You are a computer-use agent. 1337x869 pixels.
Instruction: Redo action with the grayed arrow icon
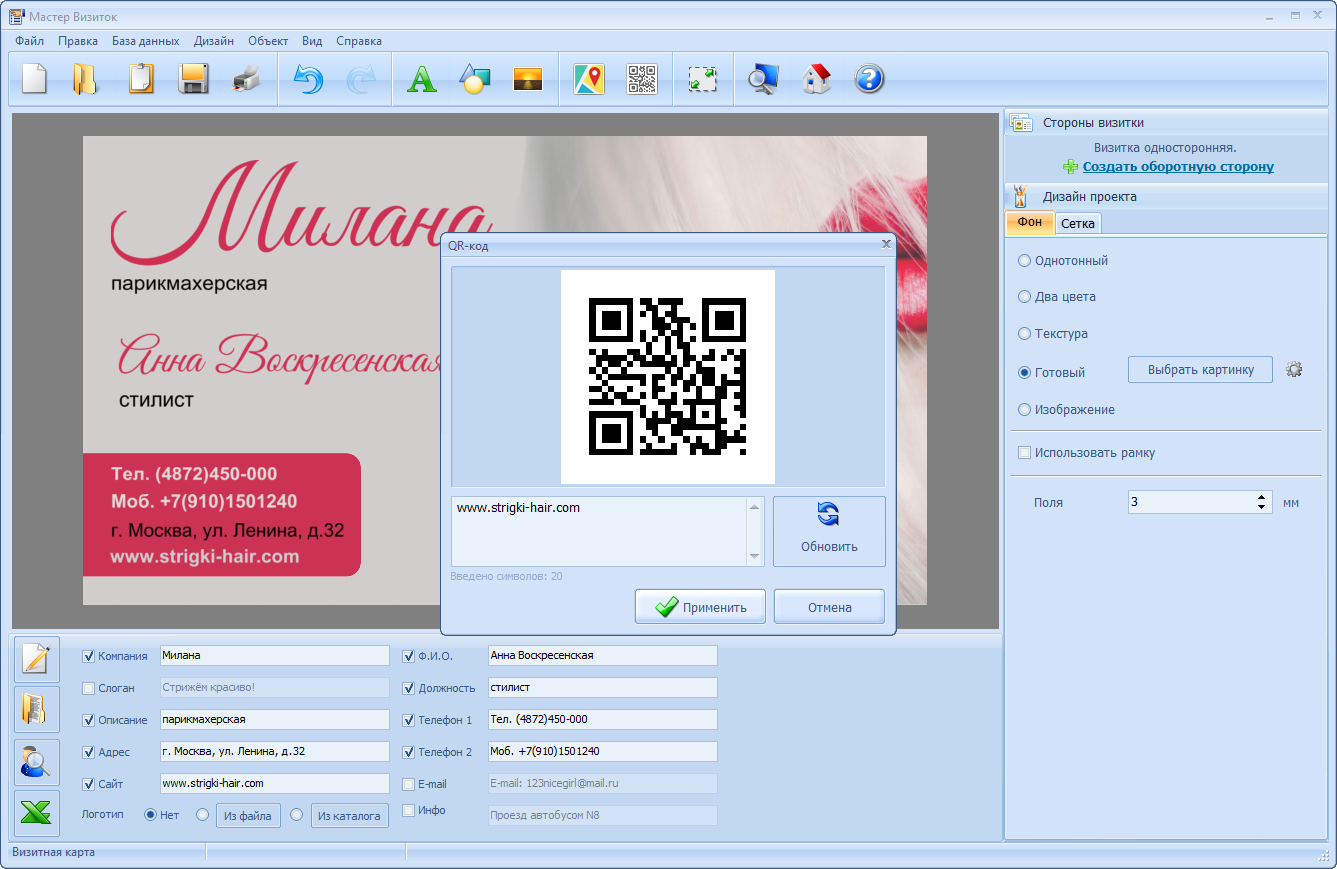pos(361,78)
